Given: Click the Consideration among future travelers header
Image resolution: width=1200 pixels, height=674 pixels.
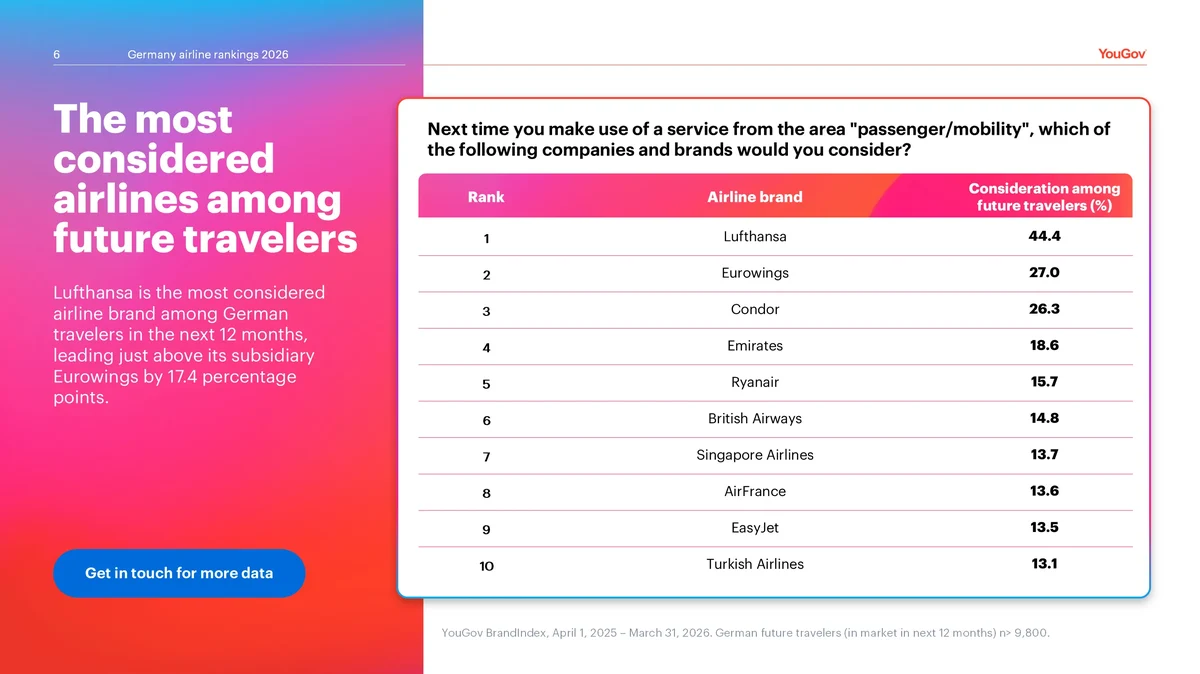Looking at the screenshot, I should click(x=1044, y=197).
